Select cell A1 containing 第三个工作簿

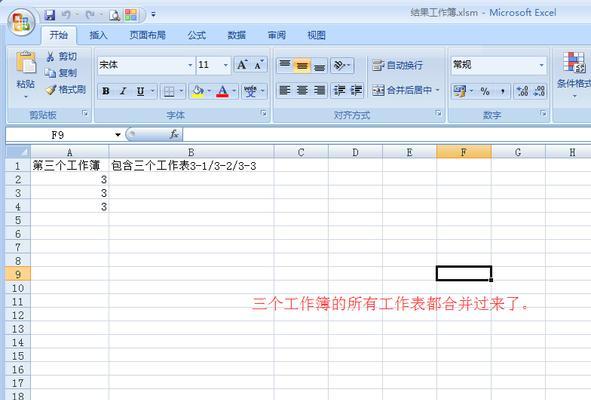tap(70, 166)
